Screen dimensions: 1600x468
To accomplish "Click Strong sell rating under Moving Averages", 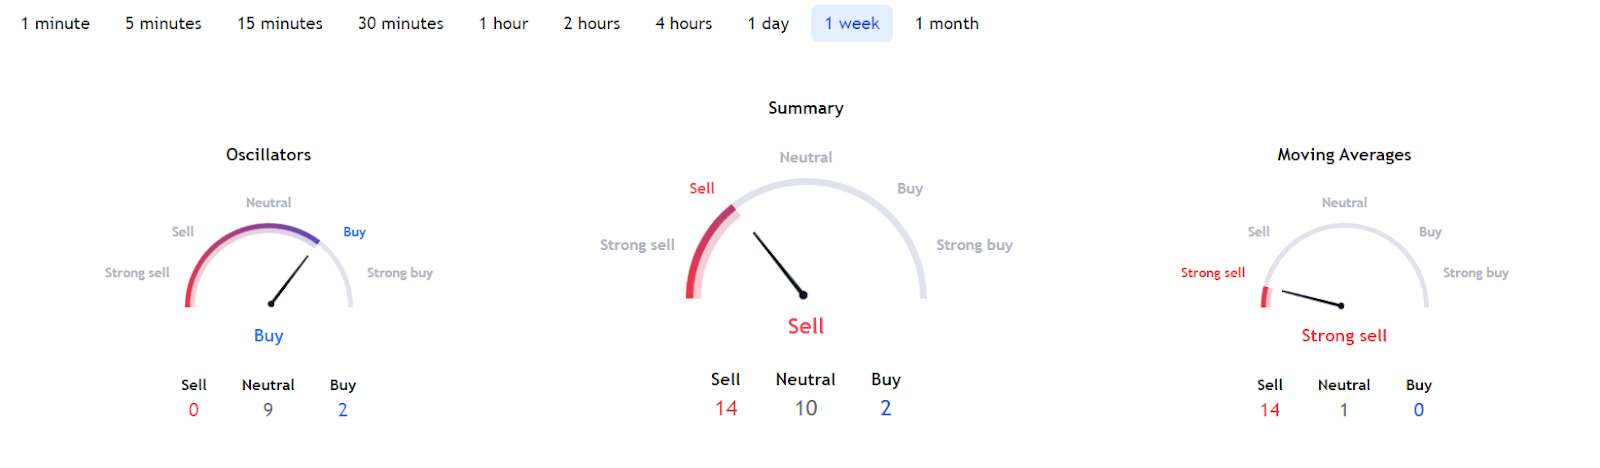I will pyautogui.click(x=1344, y=335).
